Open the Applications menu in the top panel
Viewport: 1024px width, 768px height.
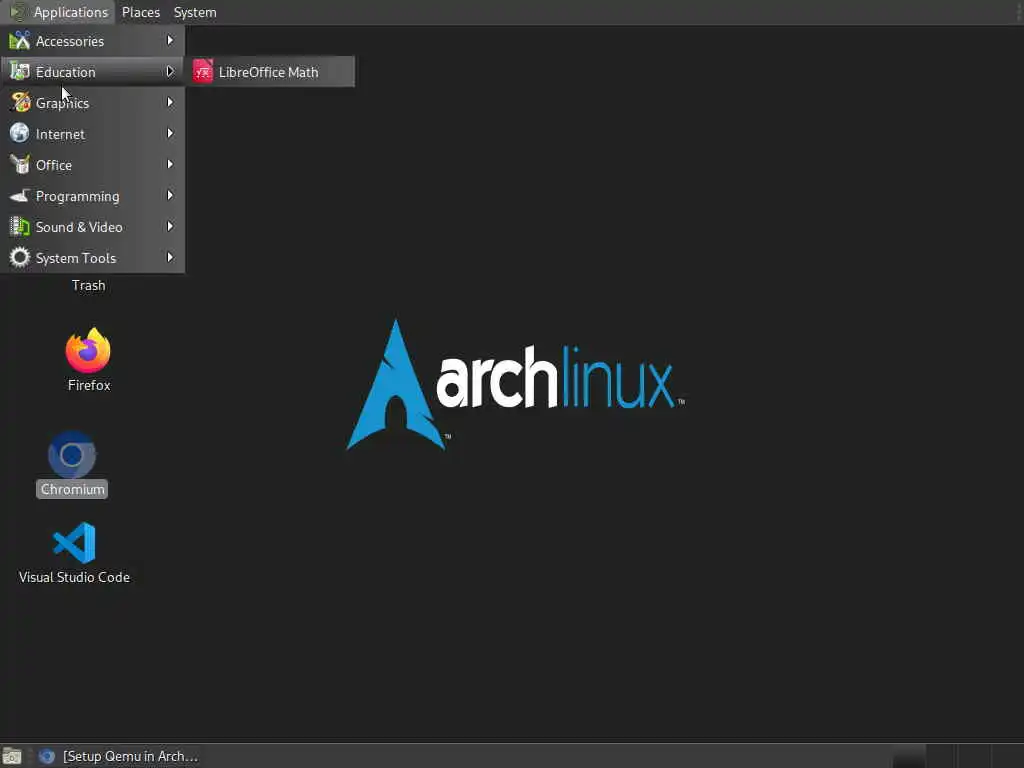point(59,12)
